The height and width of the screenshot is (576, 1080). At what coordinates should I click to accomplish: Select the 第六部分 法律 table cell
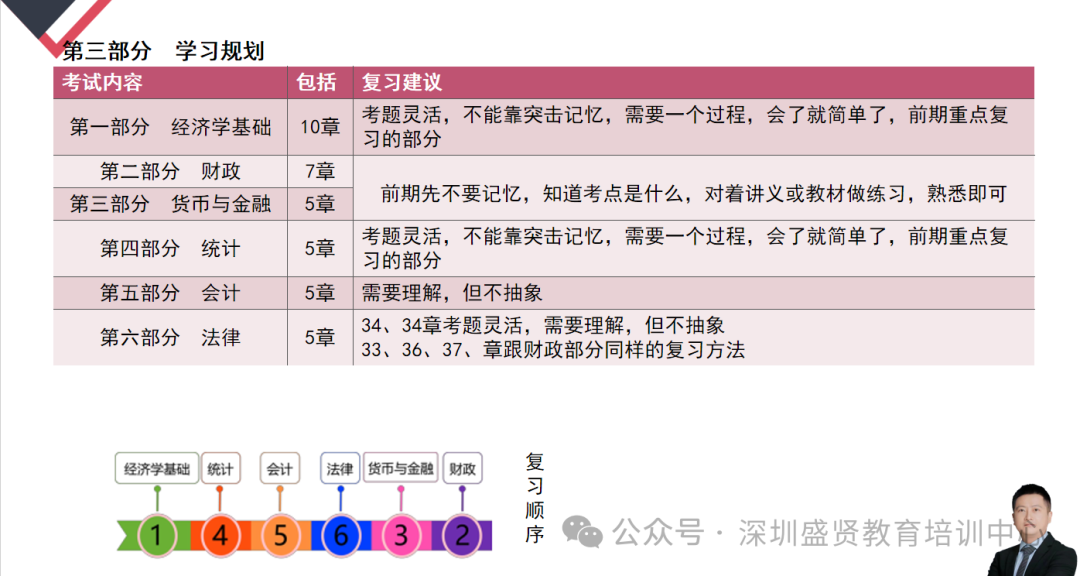(170, 338)
